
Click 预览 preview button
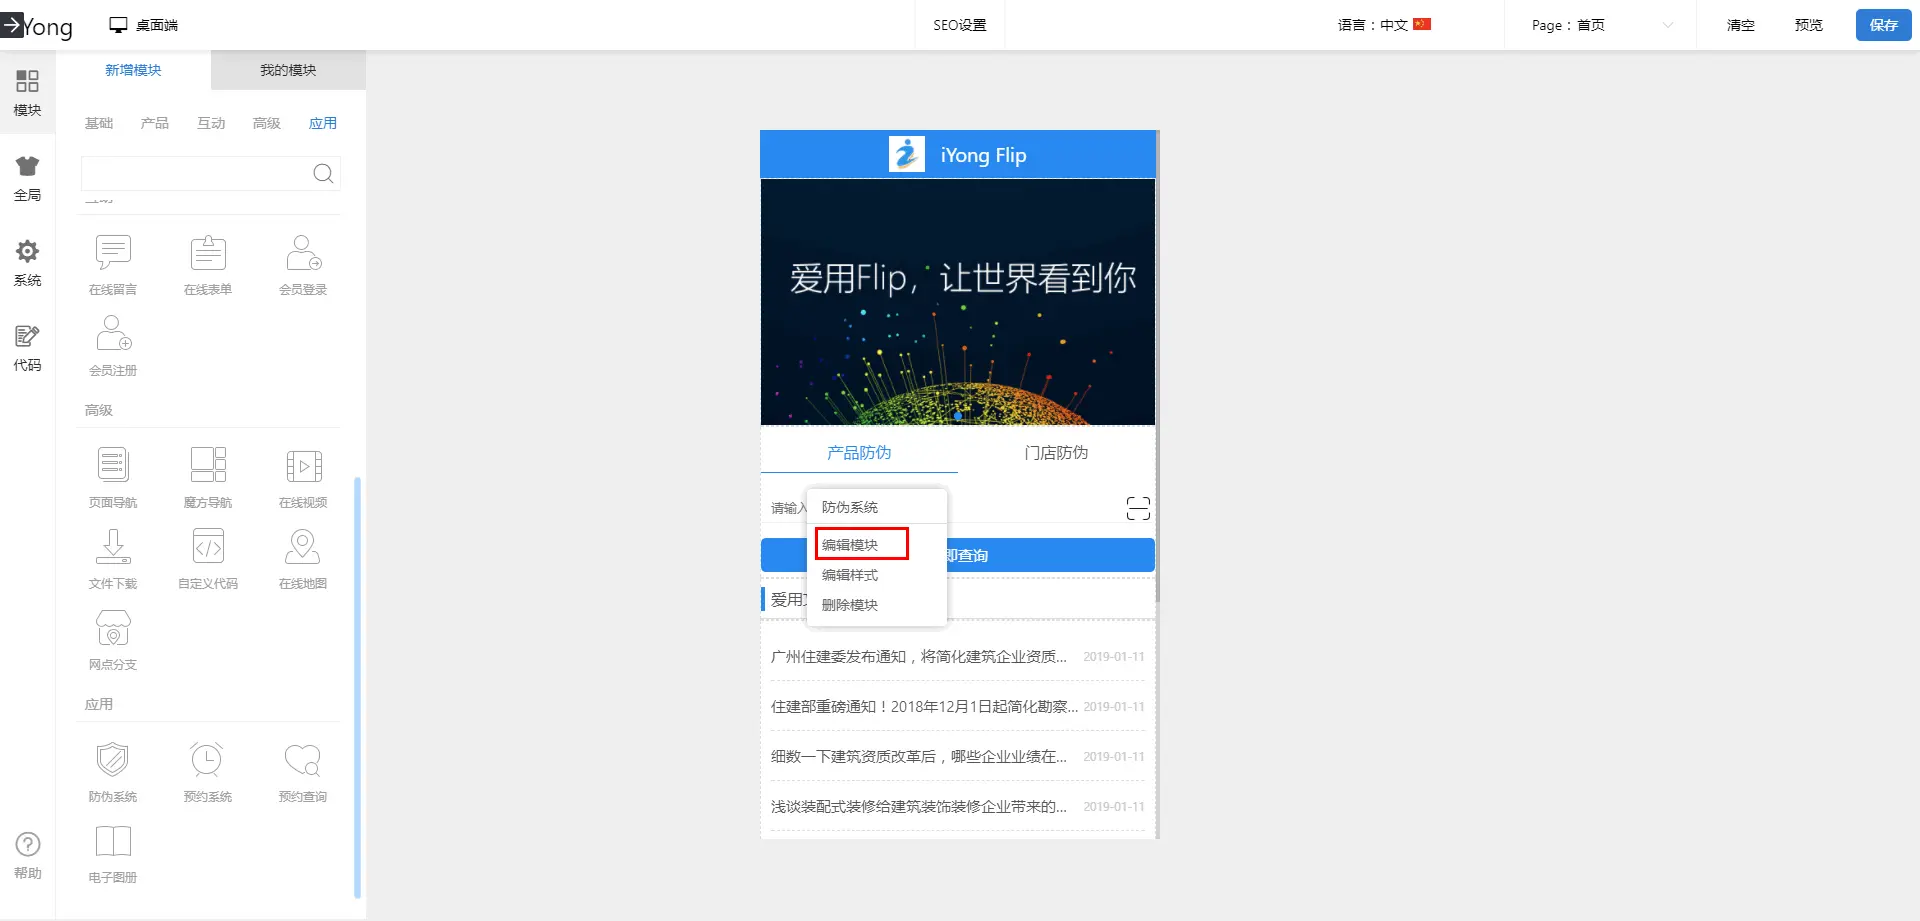click(1808, 25)
